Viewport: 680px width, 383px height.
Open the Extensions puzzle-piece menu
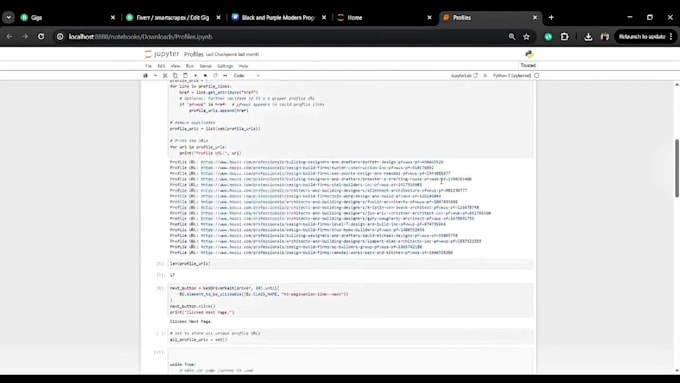(x=564, y=37)
